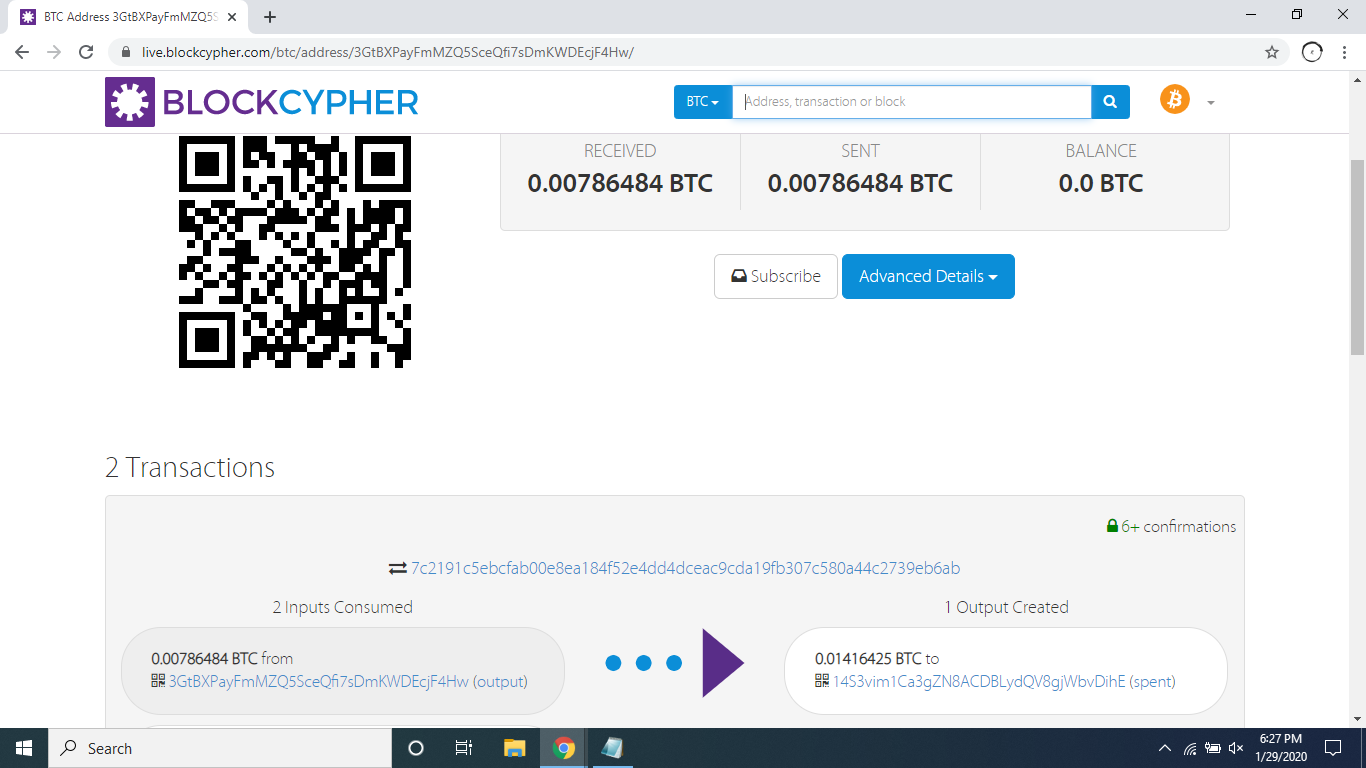
Task: Click the Subscribe button
Action: pos(775,277)
